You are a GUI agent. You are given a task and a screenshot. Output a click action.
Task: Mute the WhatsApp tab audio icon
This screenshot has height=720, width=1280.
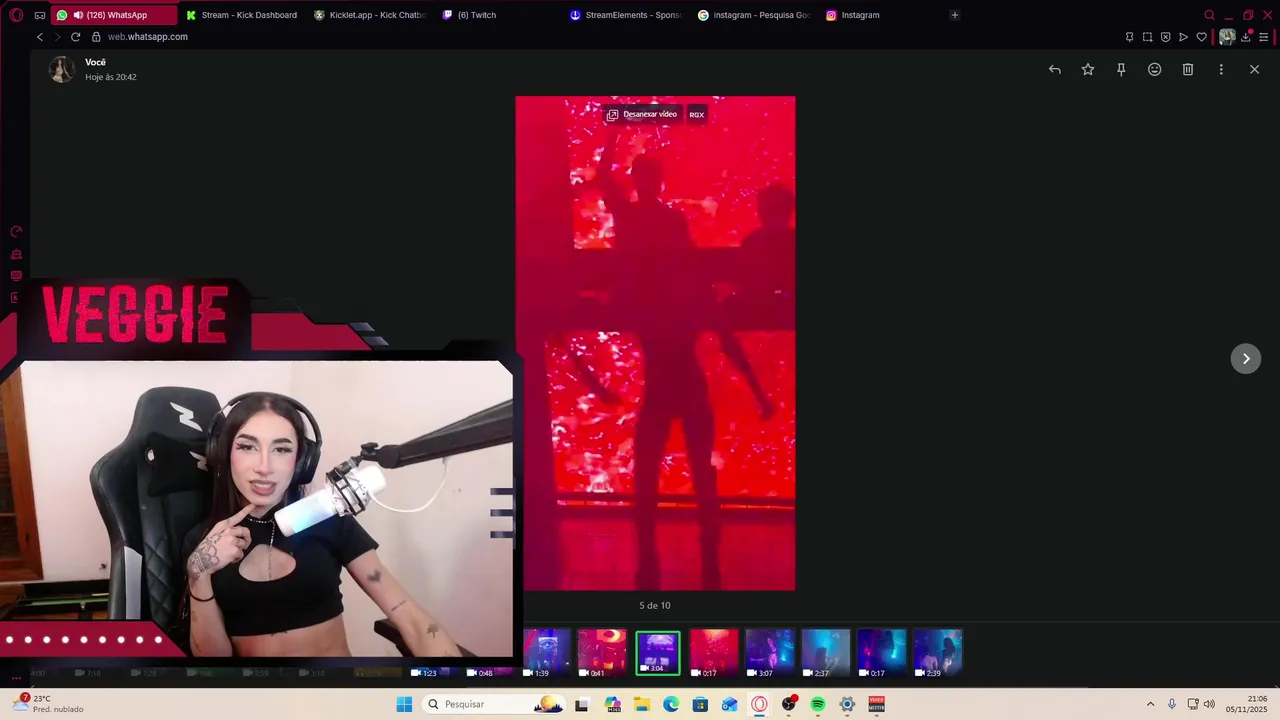tap(78, 15)
